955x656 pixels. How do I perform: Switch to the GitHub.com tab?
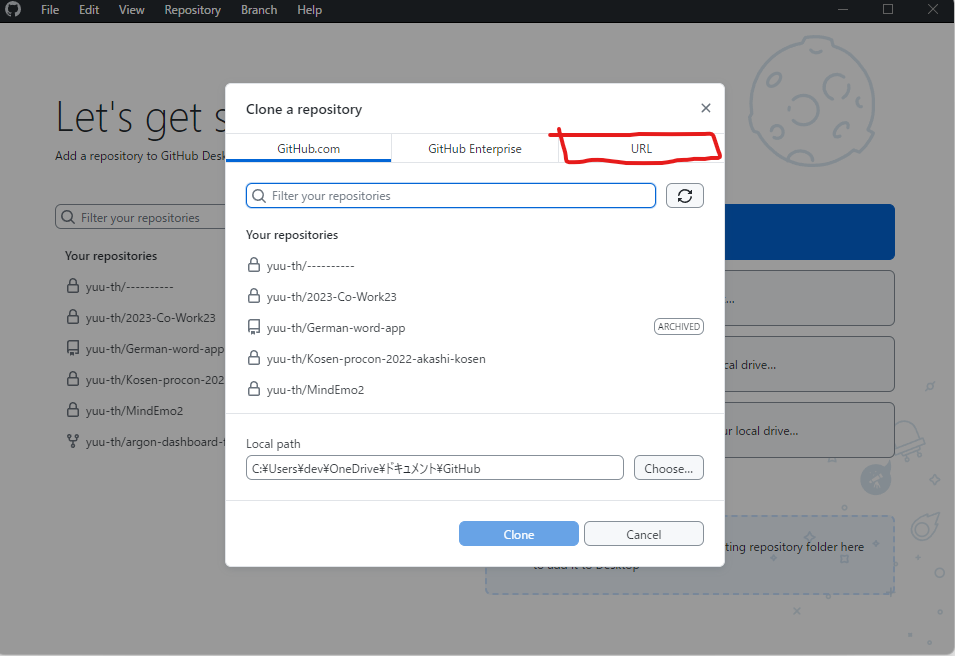coord(308,149)
